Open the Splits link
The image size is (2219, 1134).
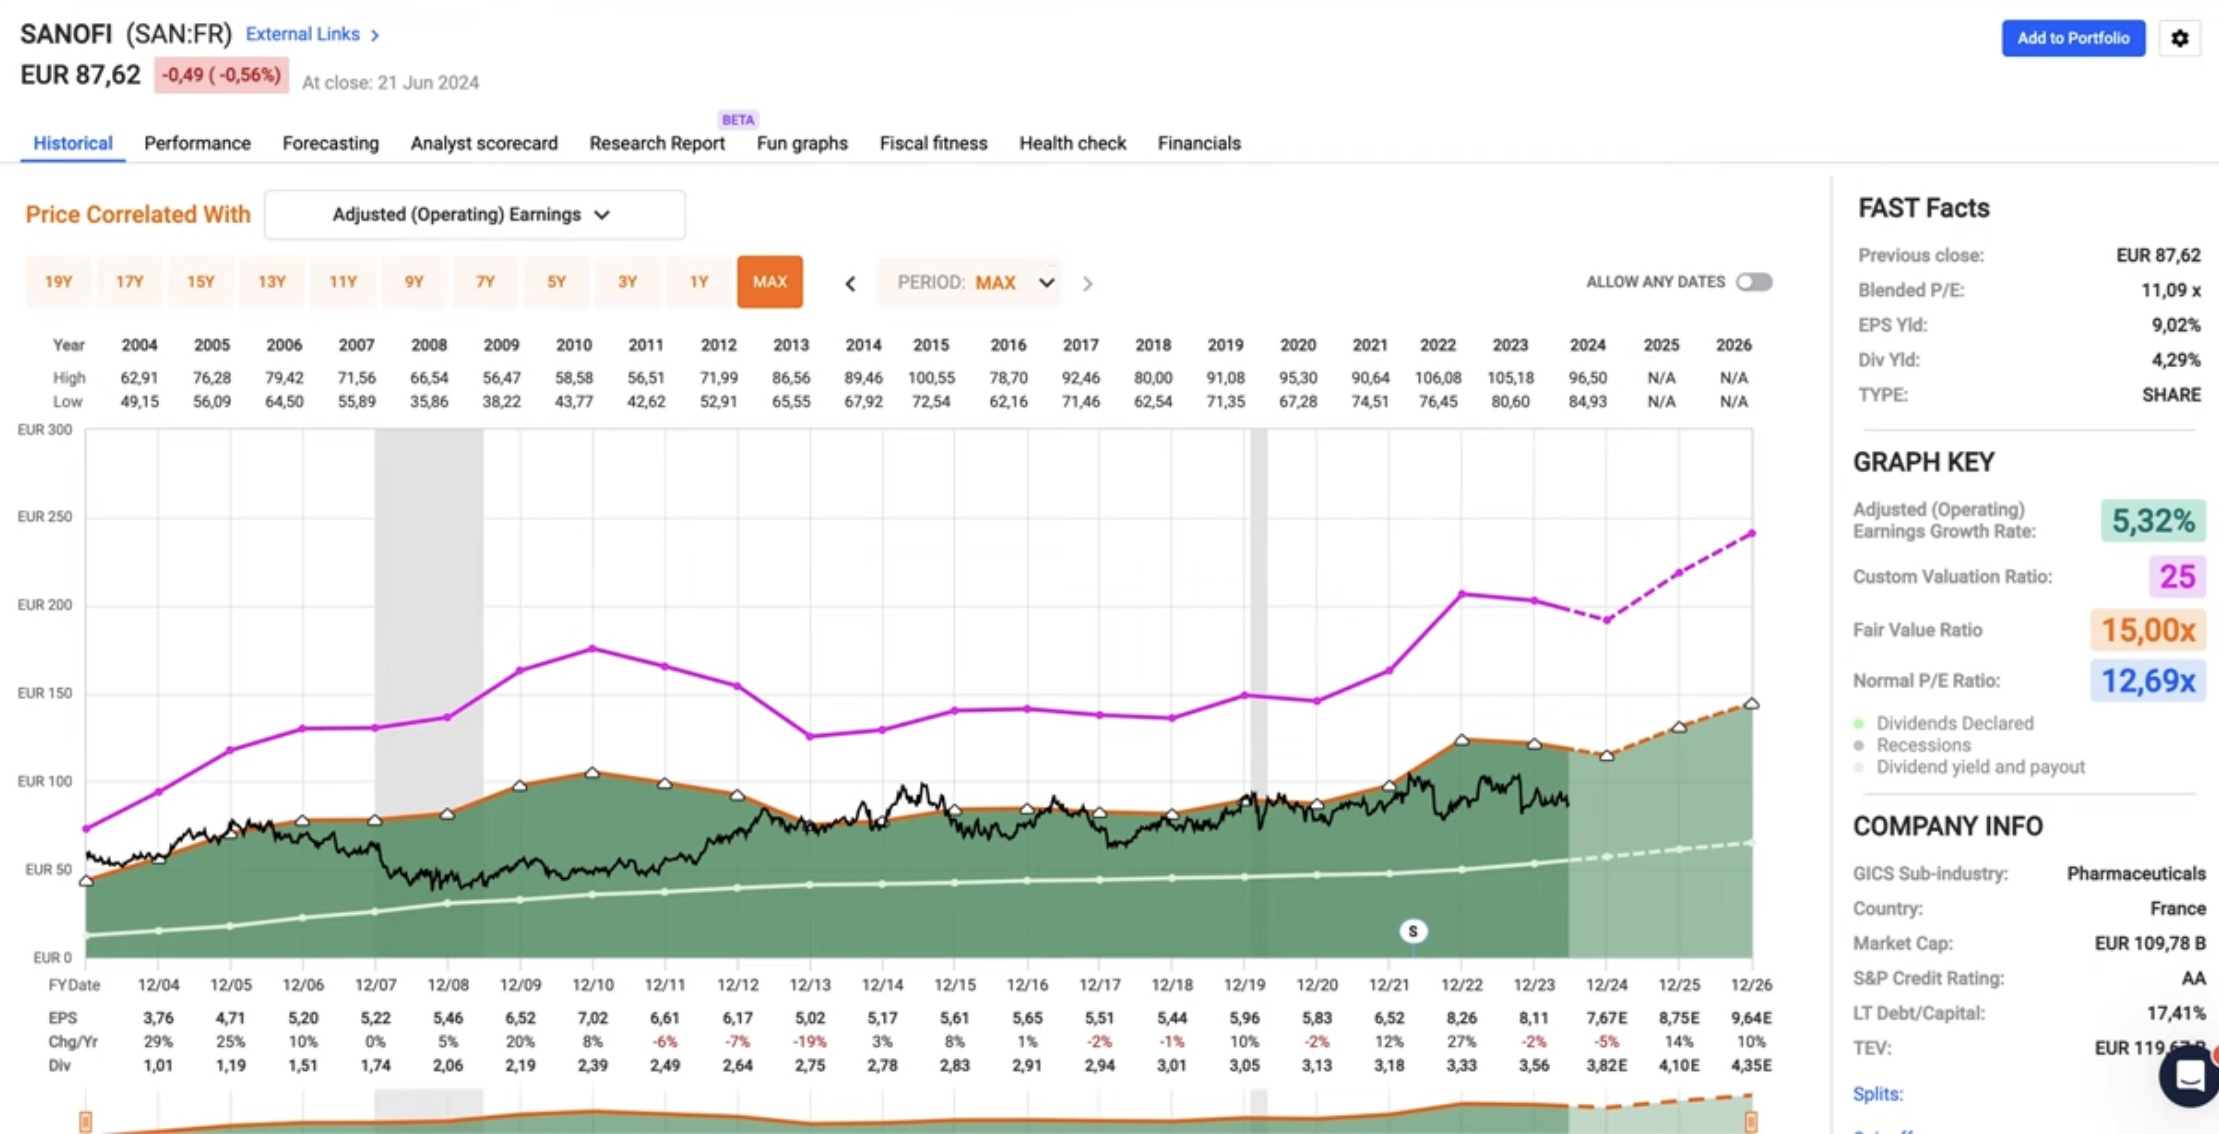point(1877,1094)
